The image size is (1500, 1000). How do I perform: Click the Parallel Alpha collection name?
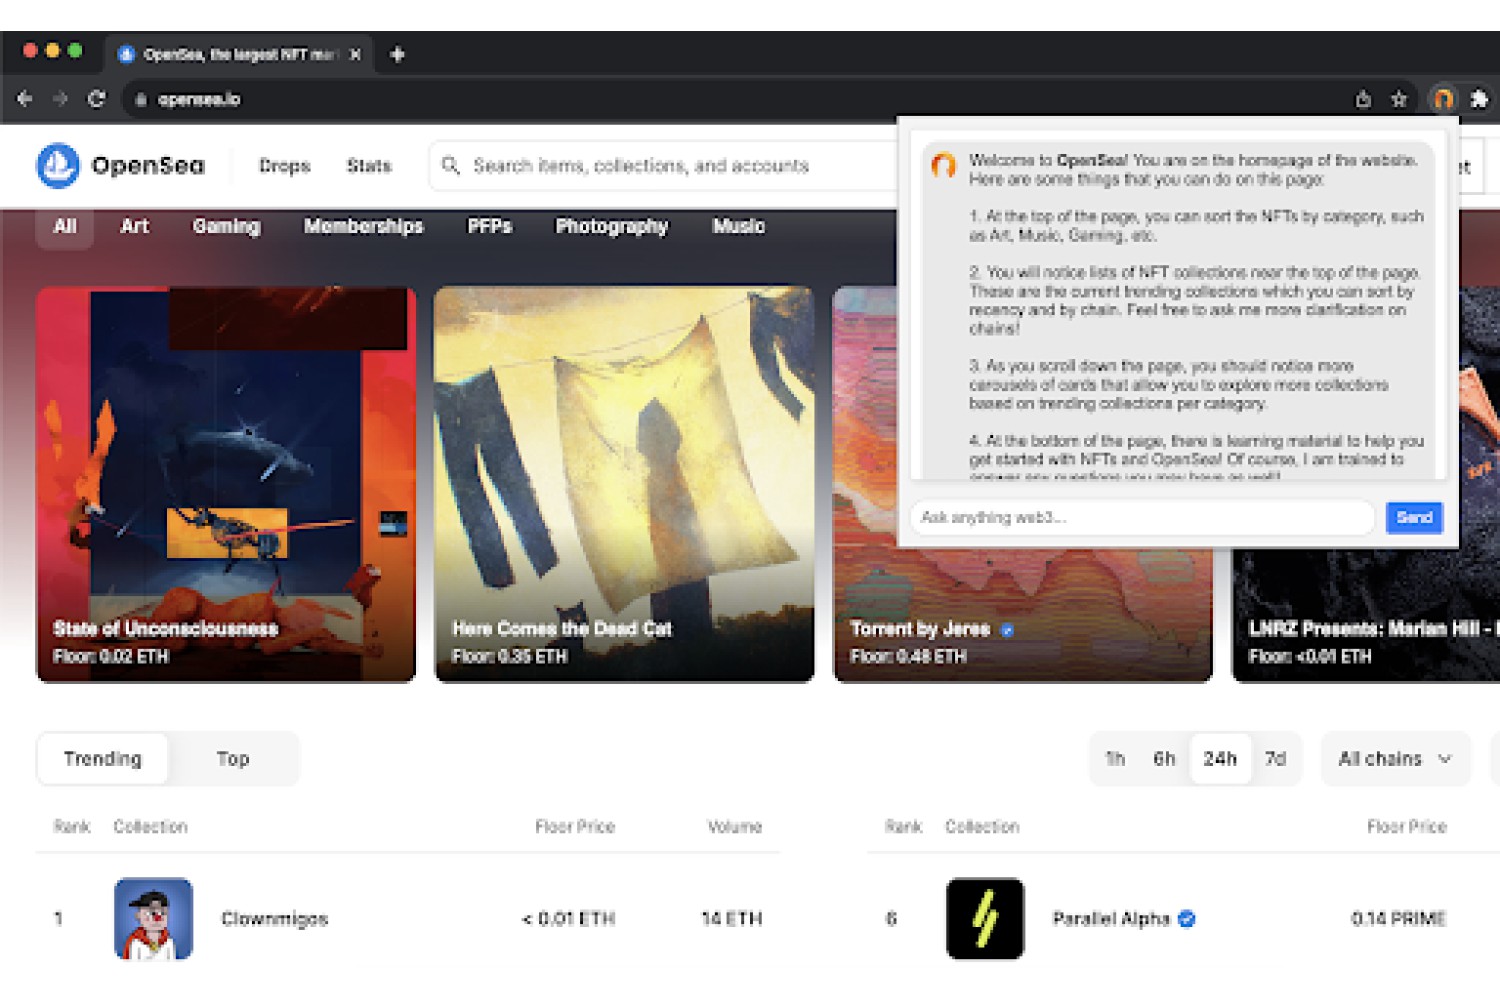click(x=1111, y=918)
